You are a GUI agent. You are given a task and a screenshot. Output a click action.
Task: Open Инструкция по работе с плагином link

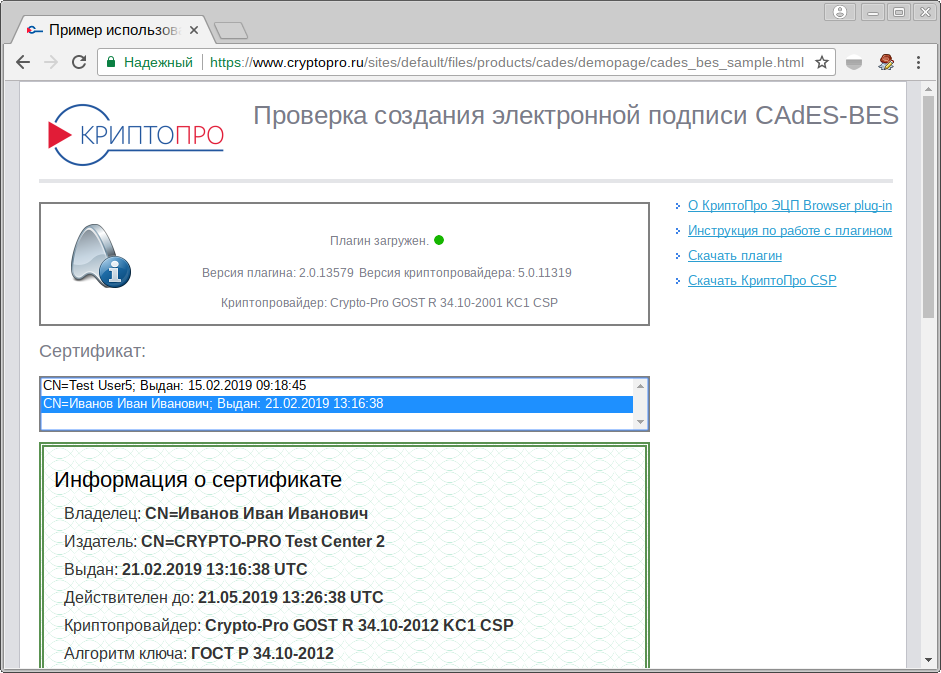tap(790, 231)
